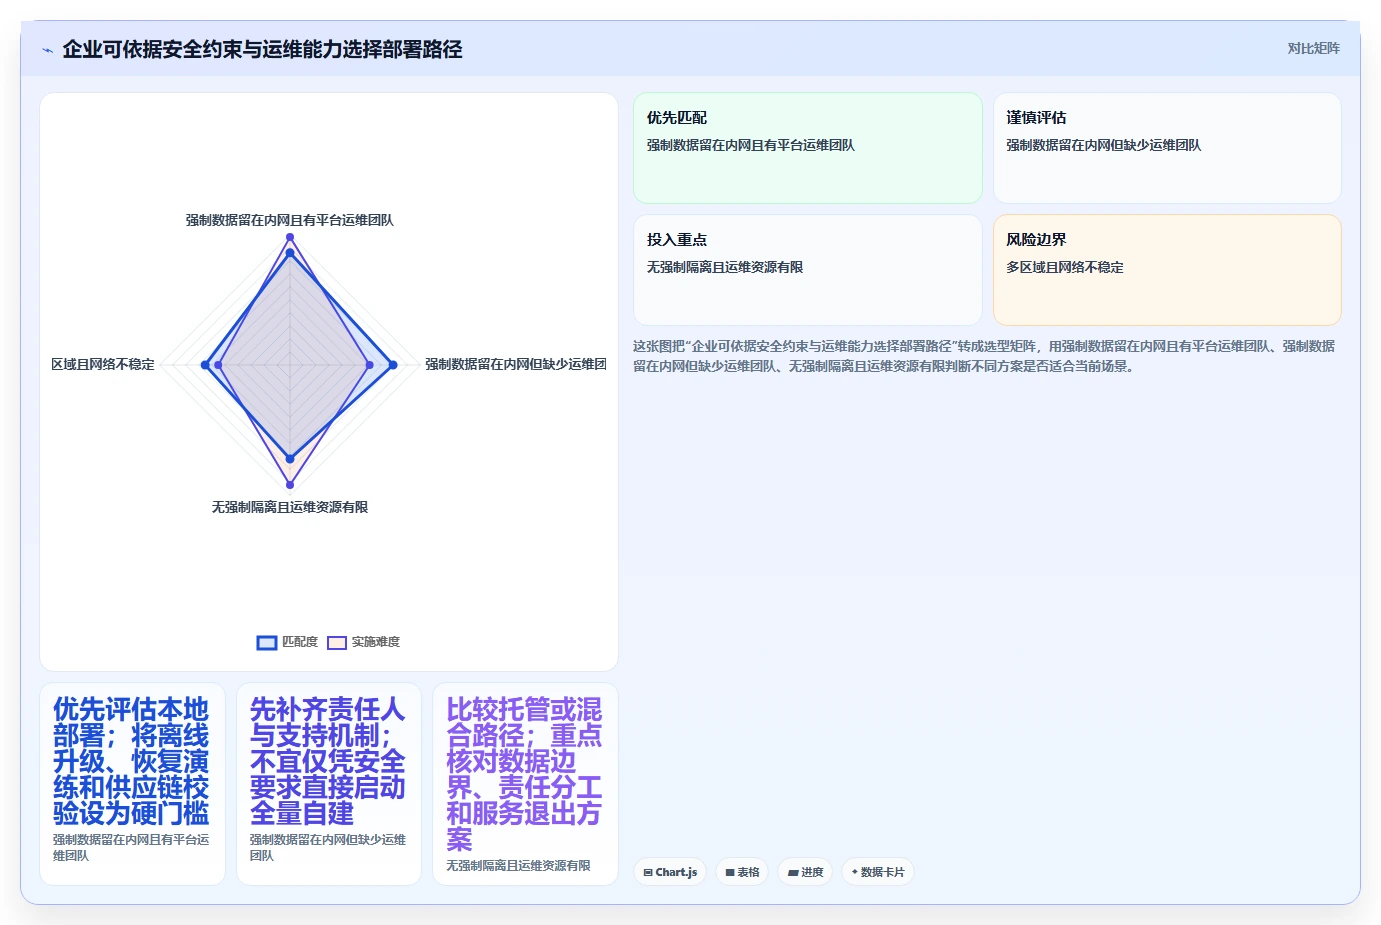Open the 风险边界 card

[1167, 270]
